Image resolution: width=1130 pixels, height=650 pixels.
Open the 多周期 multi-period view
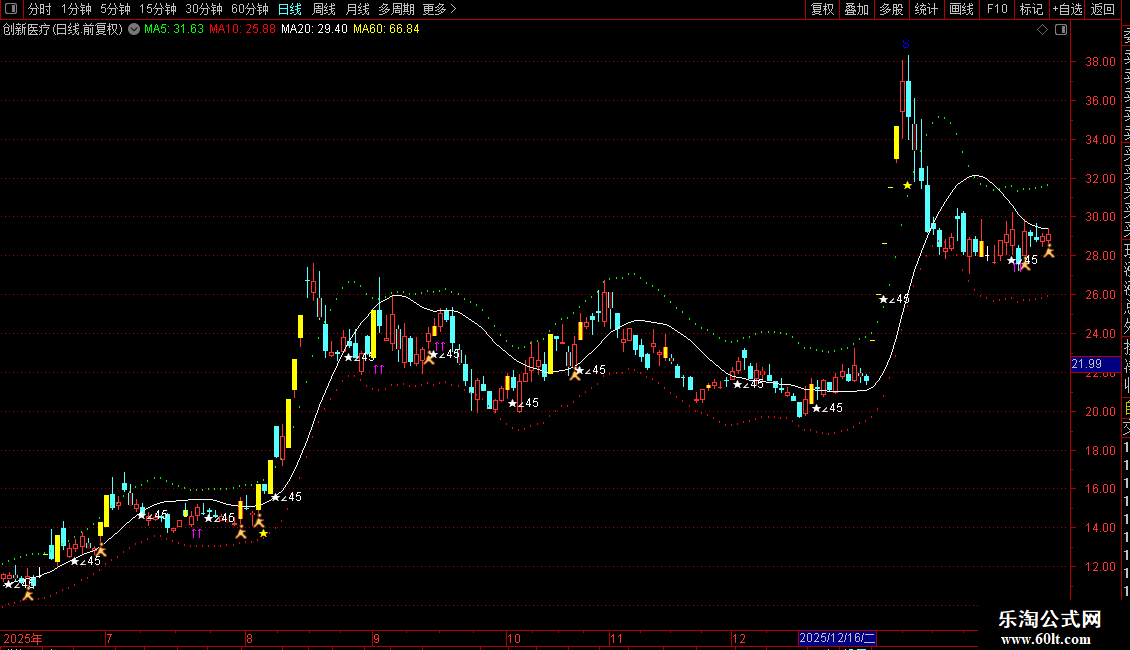tap(396, 9)
